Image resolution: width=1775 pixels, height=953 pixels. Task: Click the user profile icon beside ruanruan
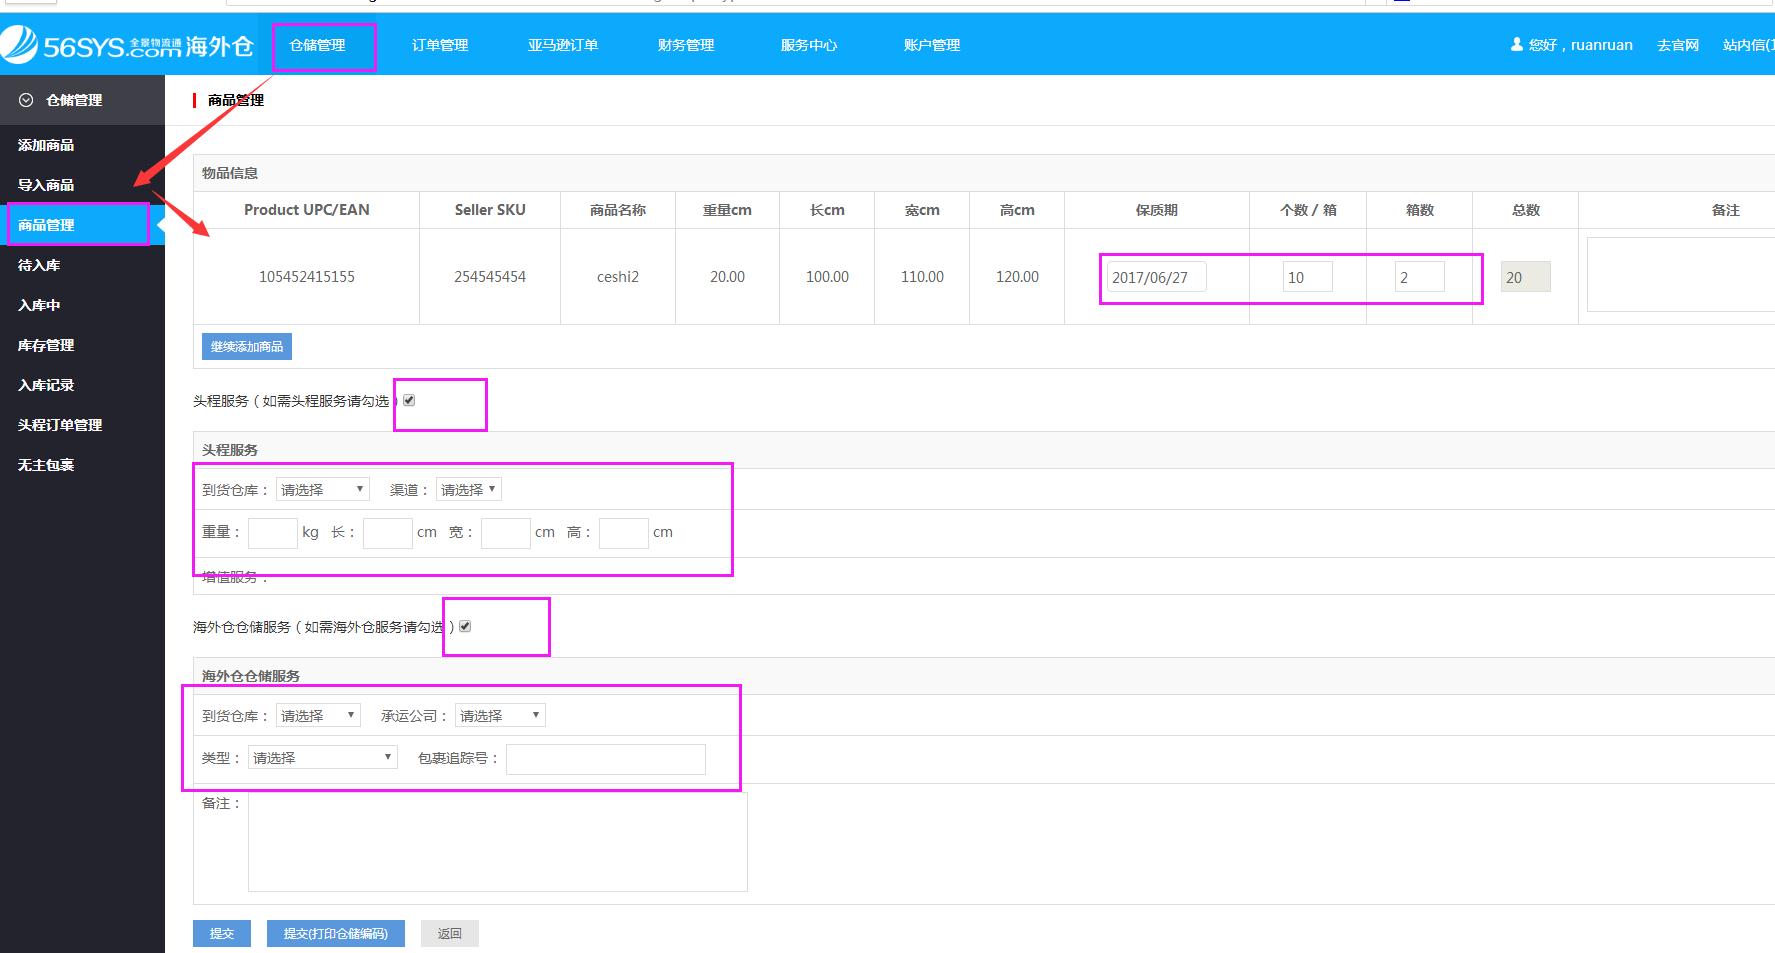point(1516,45)
